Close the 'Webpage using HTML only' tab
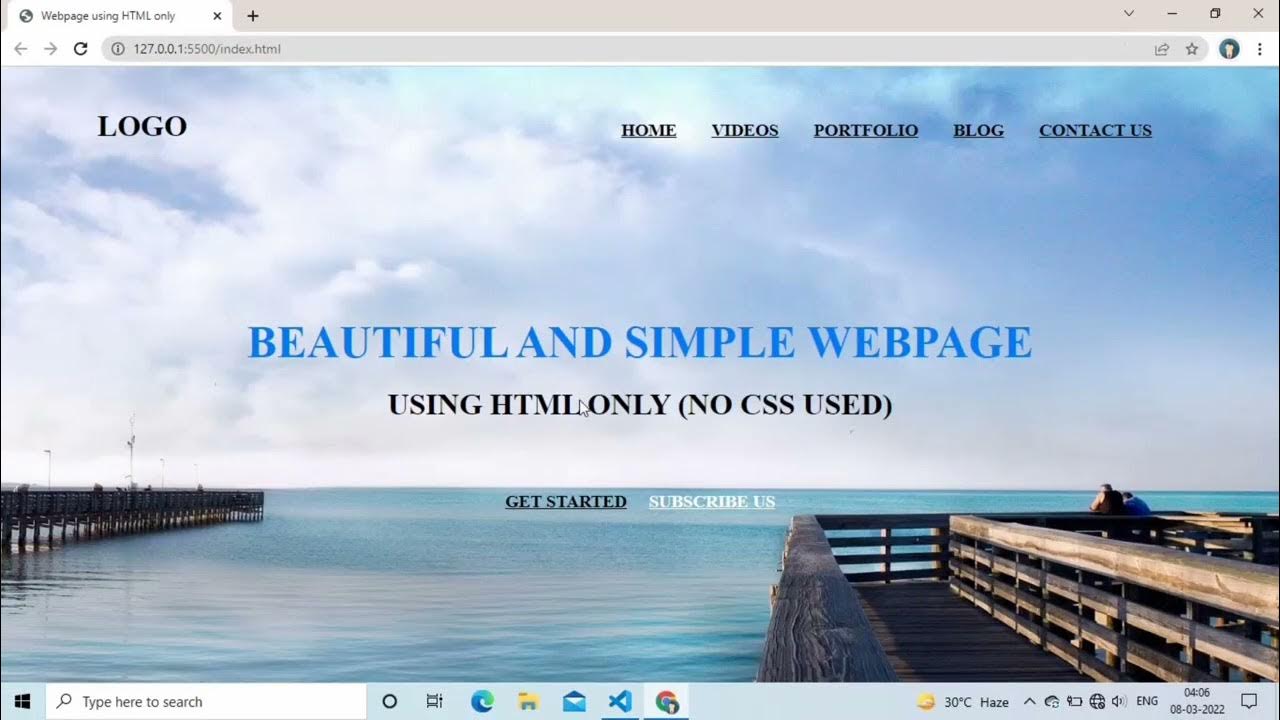Viewport: 1280px width, 720px height. [217, 16]
